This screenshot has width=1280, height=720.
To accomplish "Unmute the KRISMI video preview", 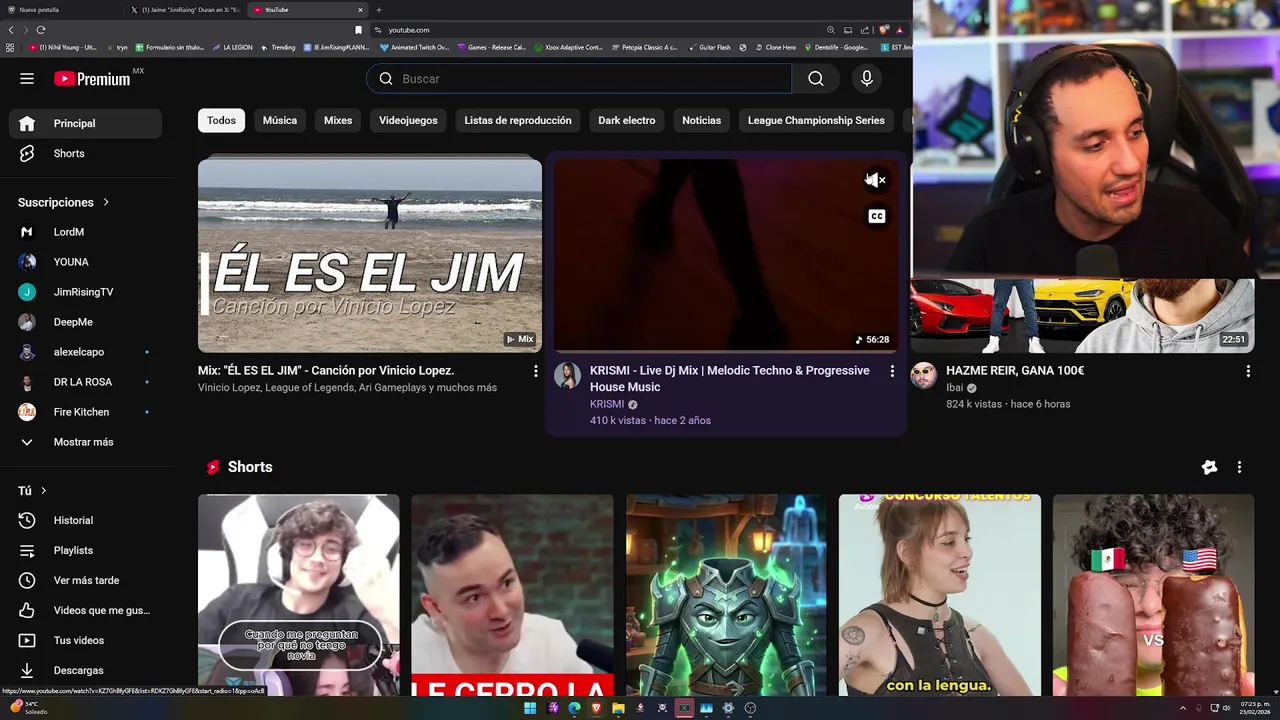I will (x=876, y=180).
